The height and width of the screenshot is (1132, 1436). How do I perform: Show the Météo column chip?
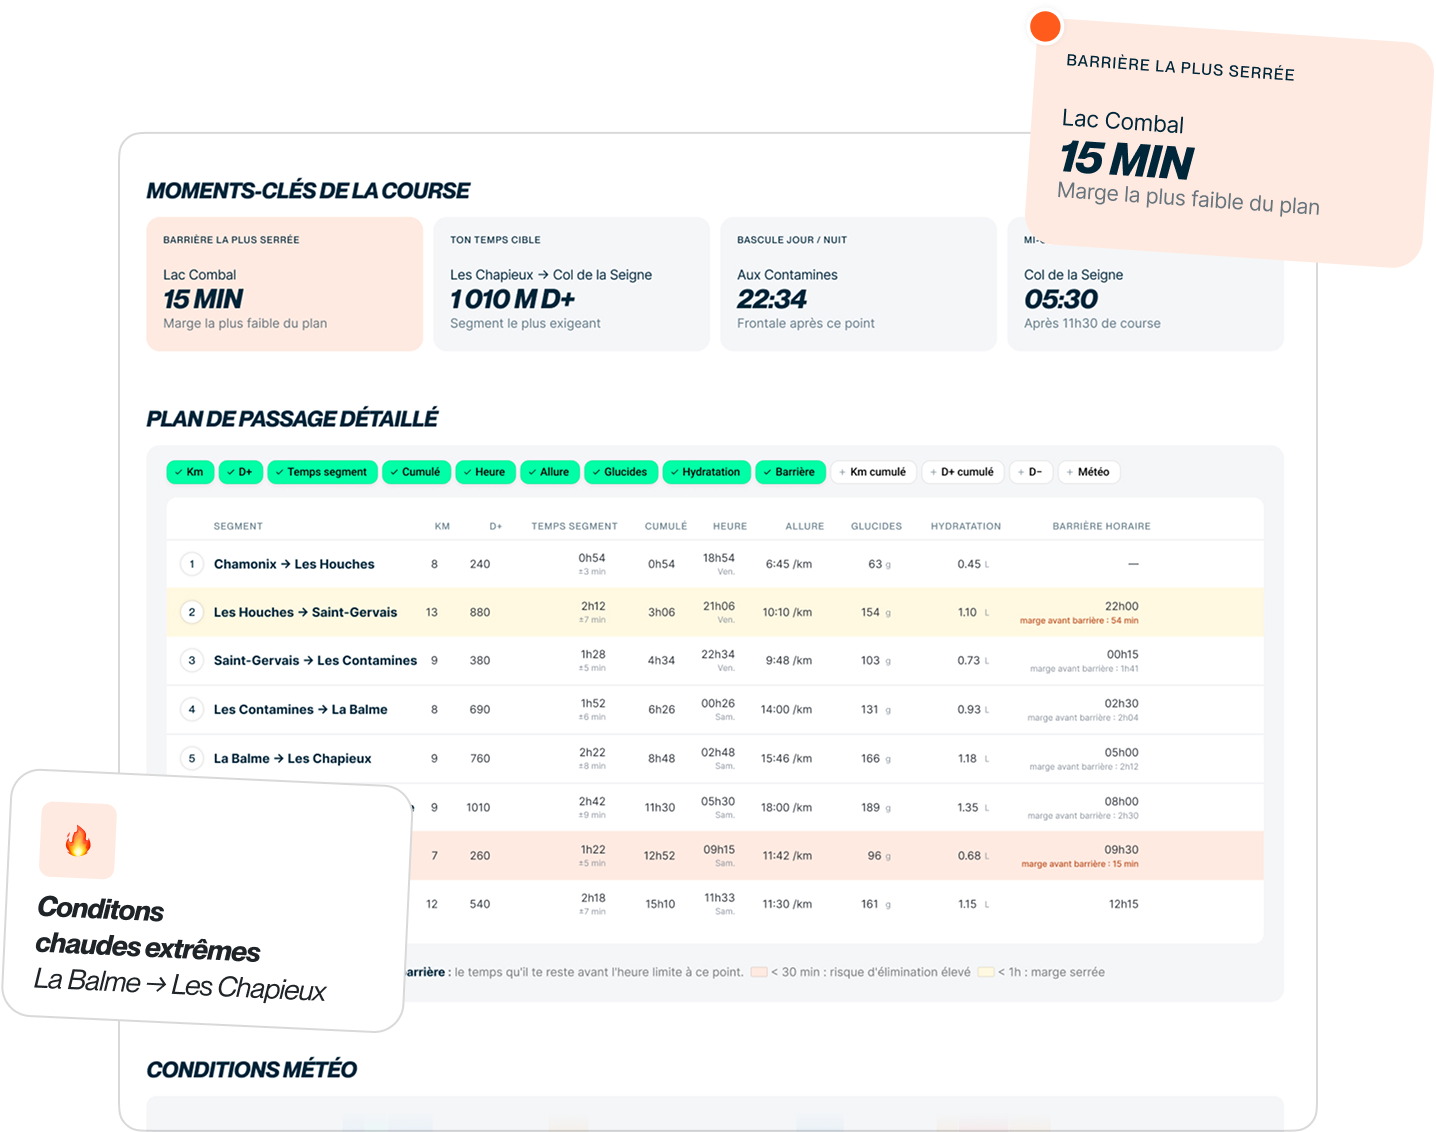1088,472
